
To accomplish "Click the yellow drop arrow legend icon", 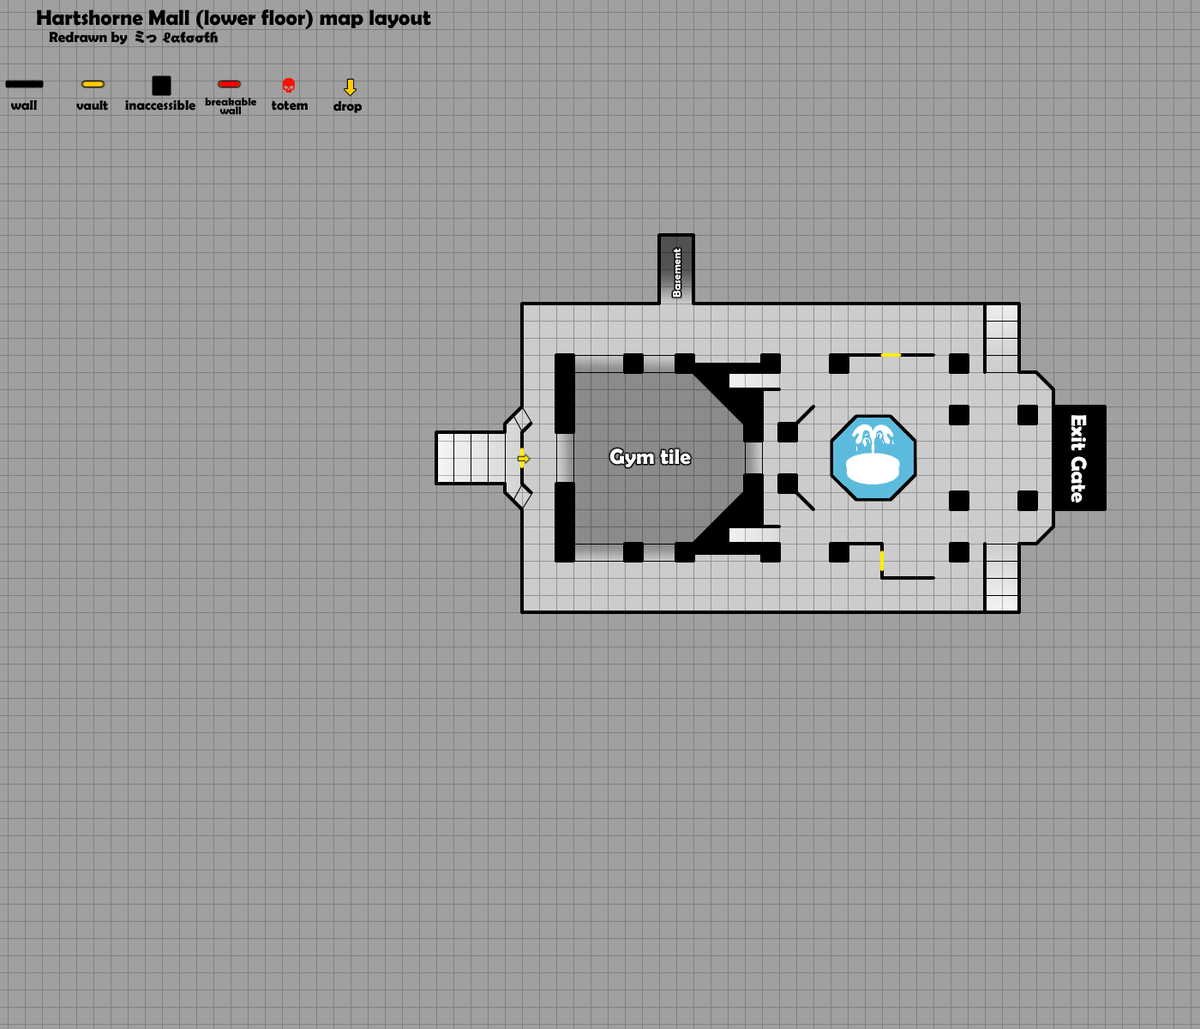I will [350, 87].
